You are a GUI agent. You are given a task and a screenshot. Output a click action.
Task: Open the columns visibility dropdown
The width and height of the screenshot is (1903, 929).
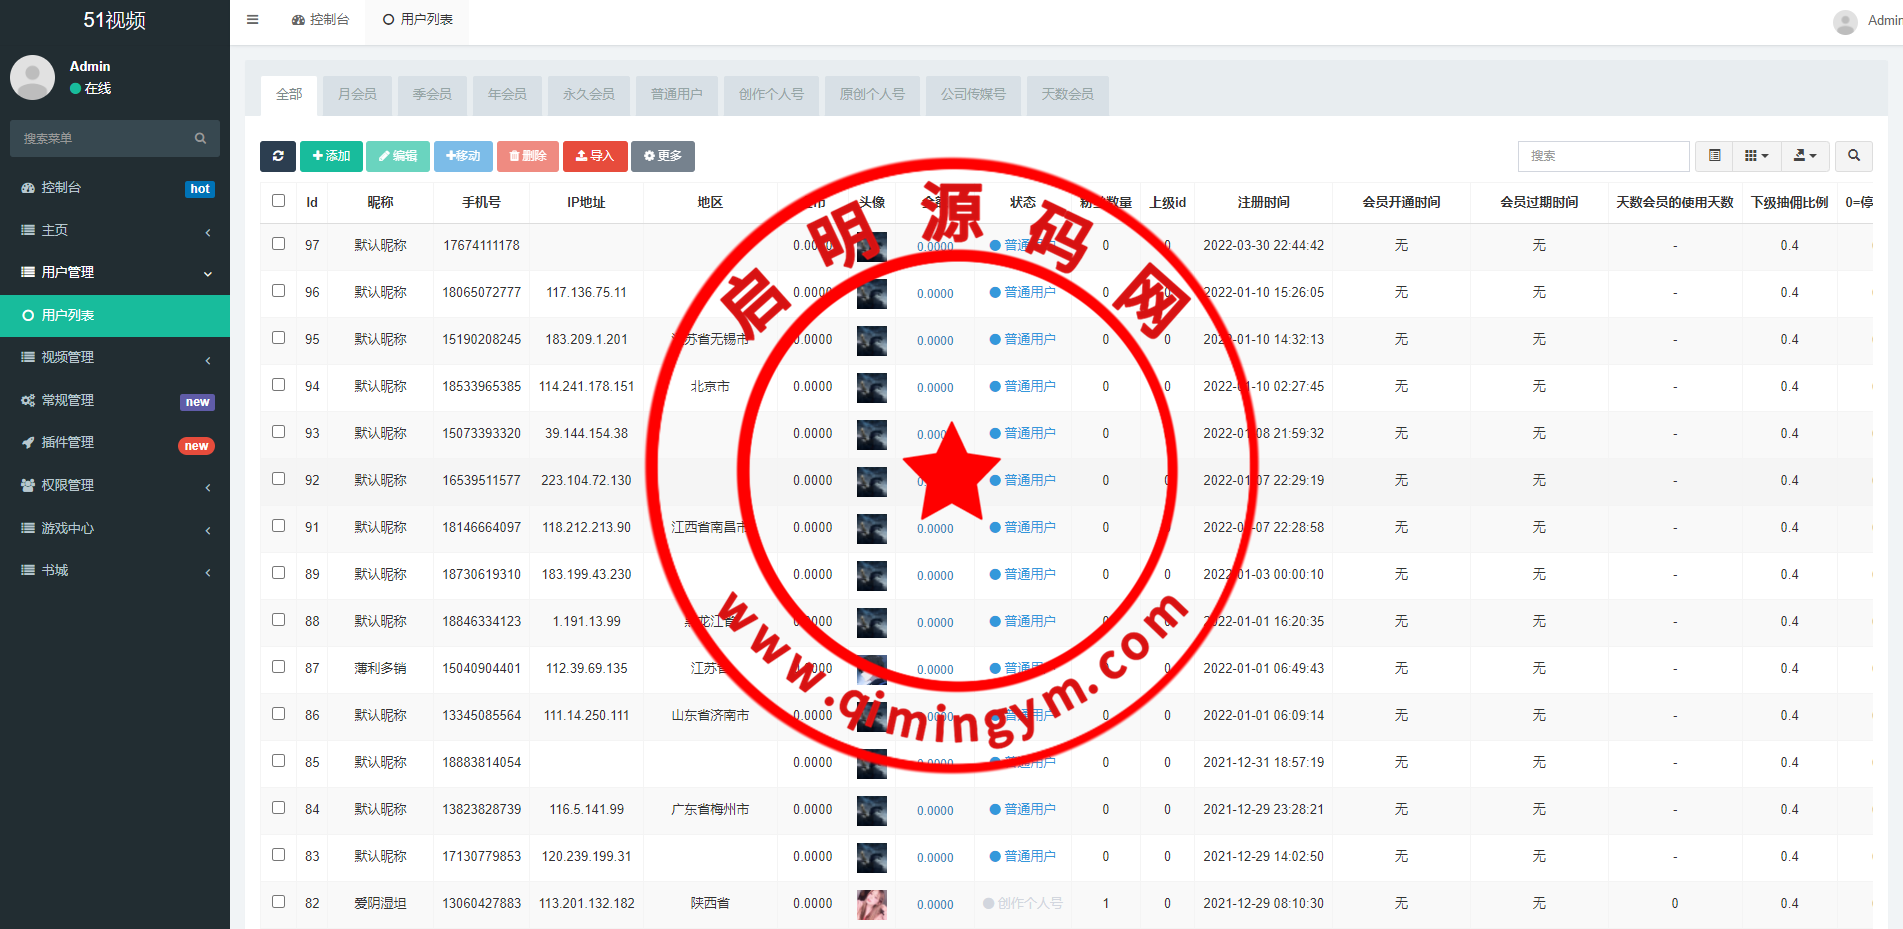coord(1756,156)
